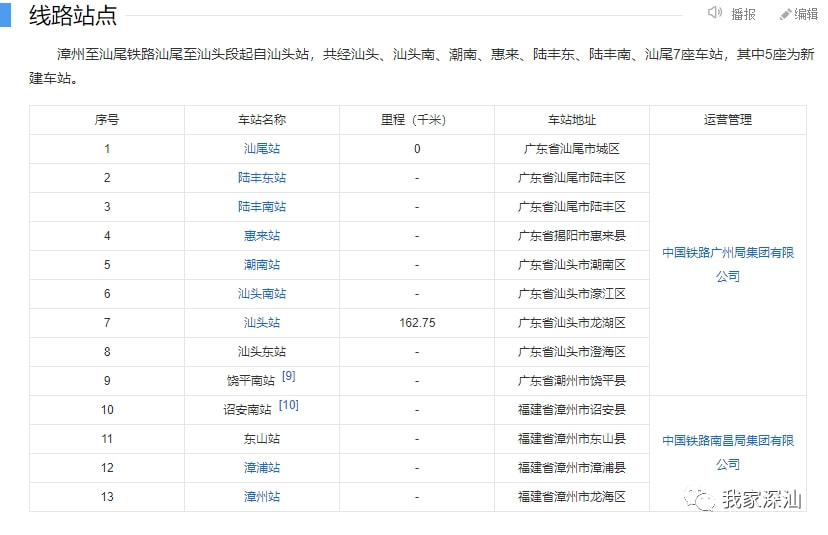This screenshot has width=828, height=535.
Task: Select the 东山站 cell in row 11
Action: click(262, 439)
